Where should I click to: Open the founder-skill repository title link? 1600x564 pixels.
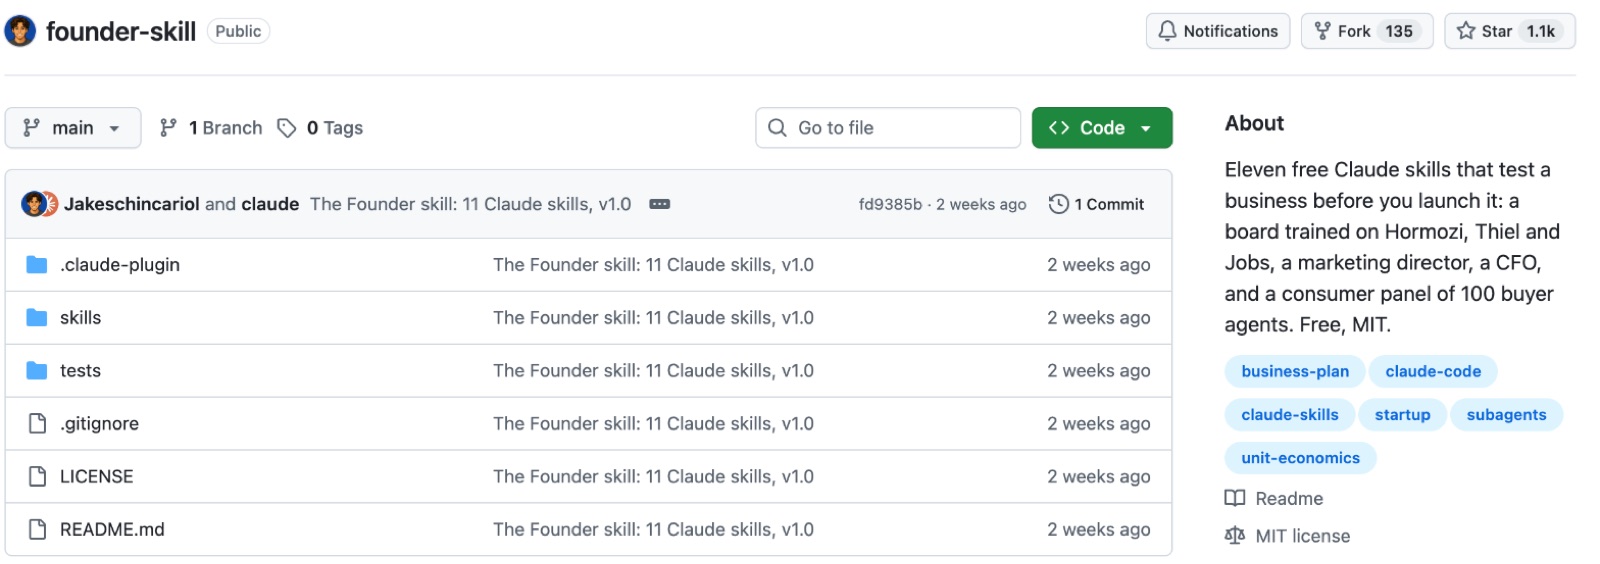click(121, 31)
